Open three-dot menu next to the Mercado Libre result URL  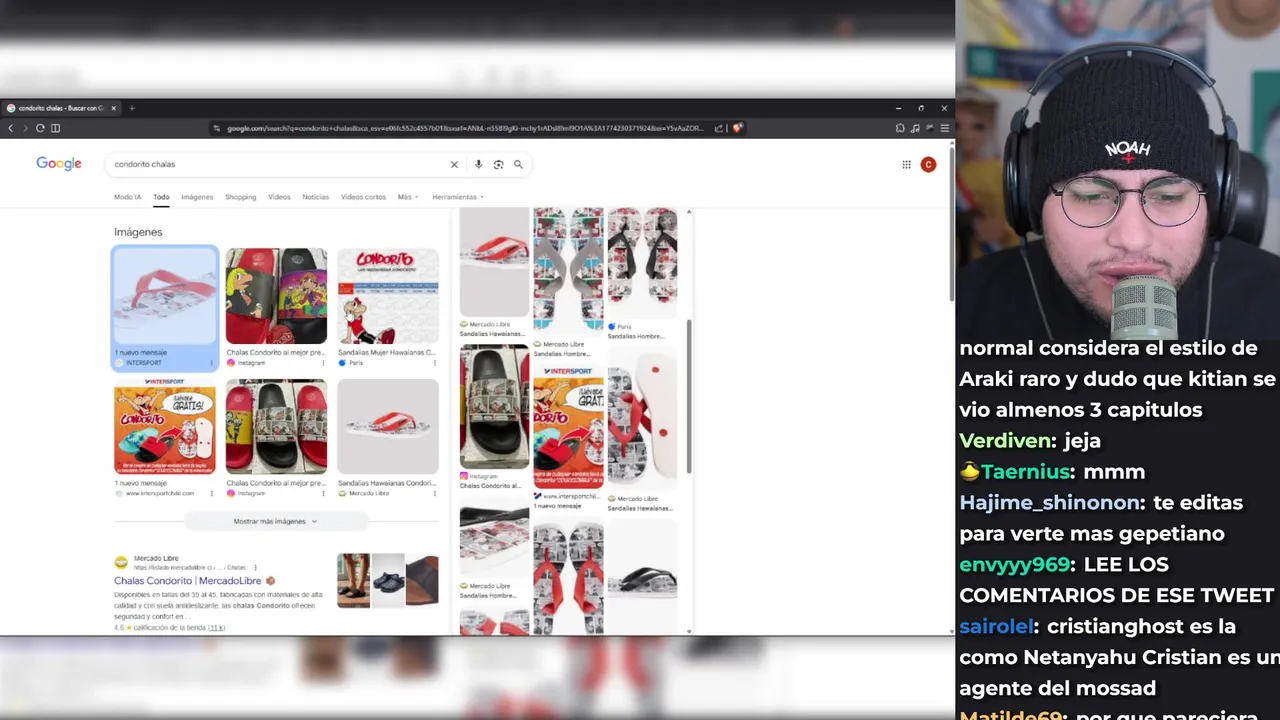pos(255,567)
